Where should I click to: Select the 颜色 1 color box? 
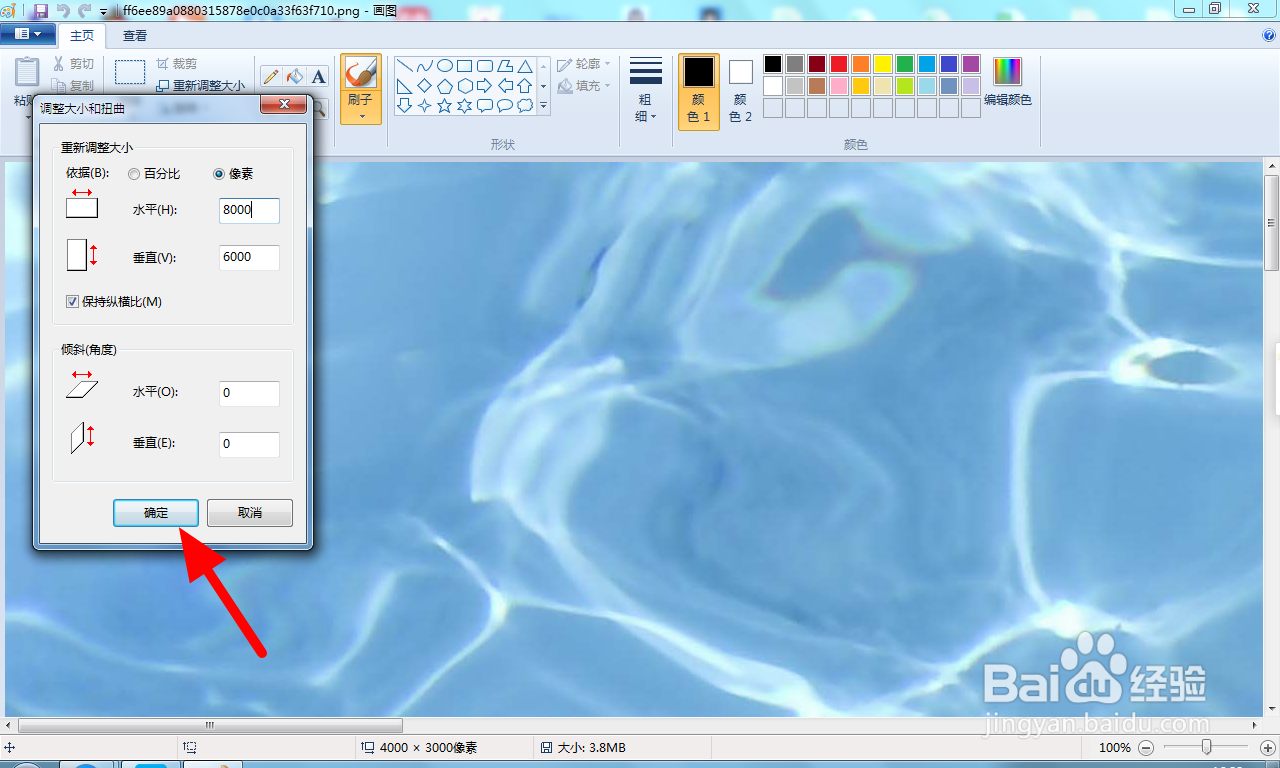[x=699, y=92]
